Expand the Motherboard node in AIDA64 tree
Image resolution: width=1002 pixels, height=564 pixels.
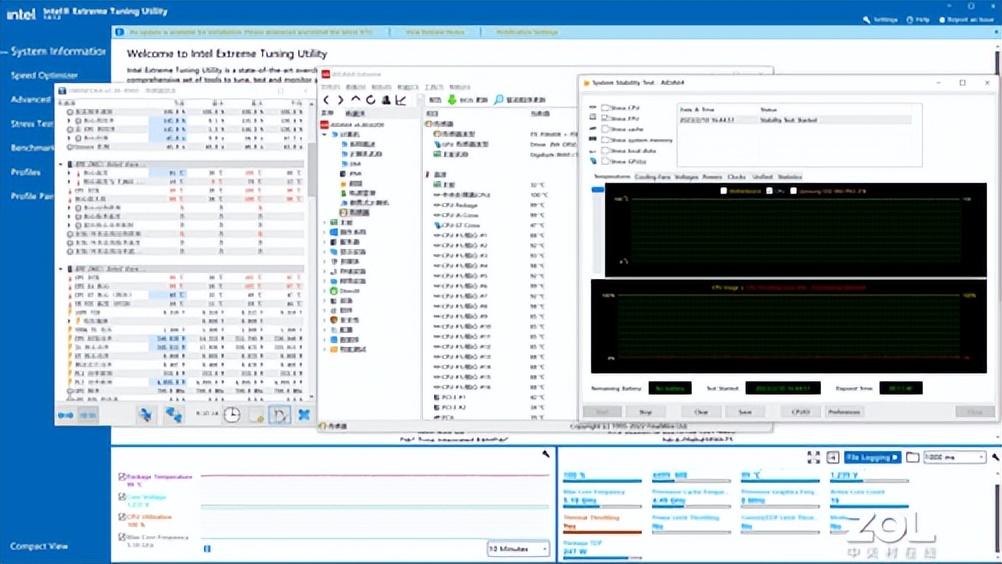tap(325, 223)
